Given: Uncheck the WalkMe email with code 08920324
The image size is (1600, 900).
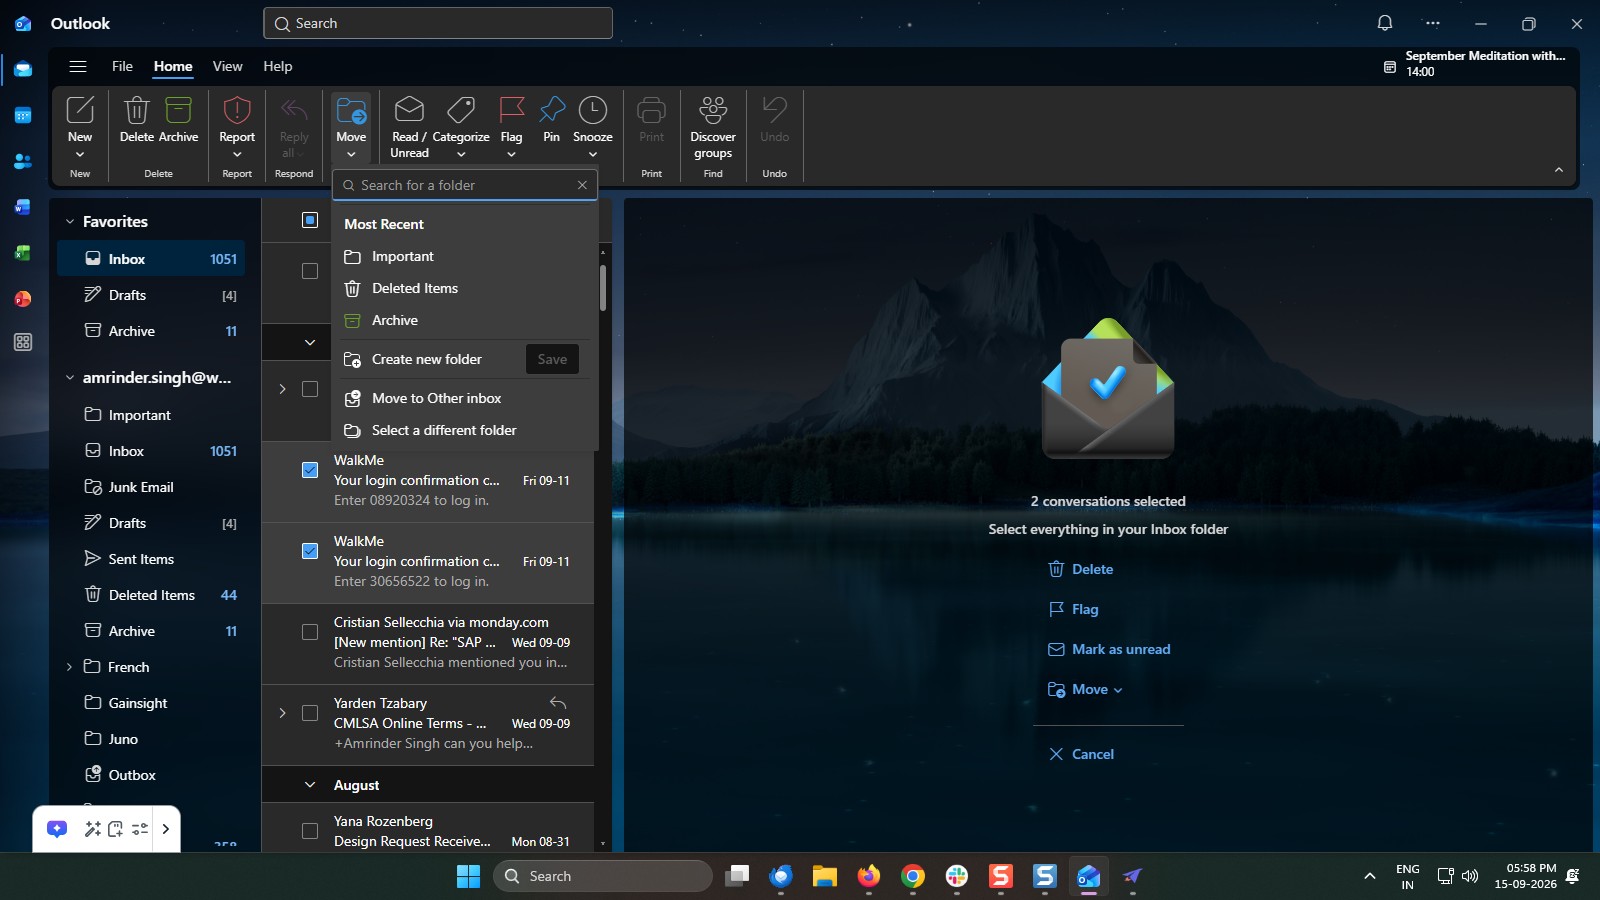Looking at the screenshot, I should (x=310, y=470).
